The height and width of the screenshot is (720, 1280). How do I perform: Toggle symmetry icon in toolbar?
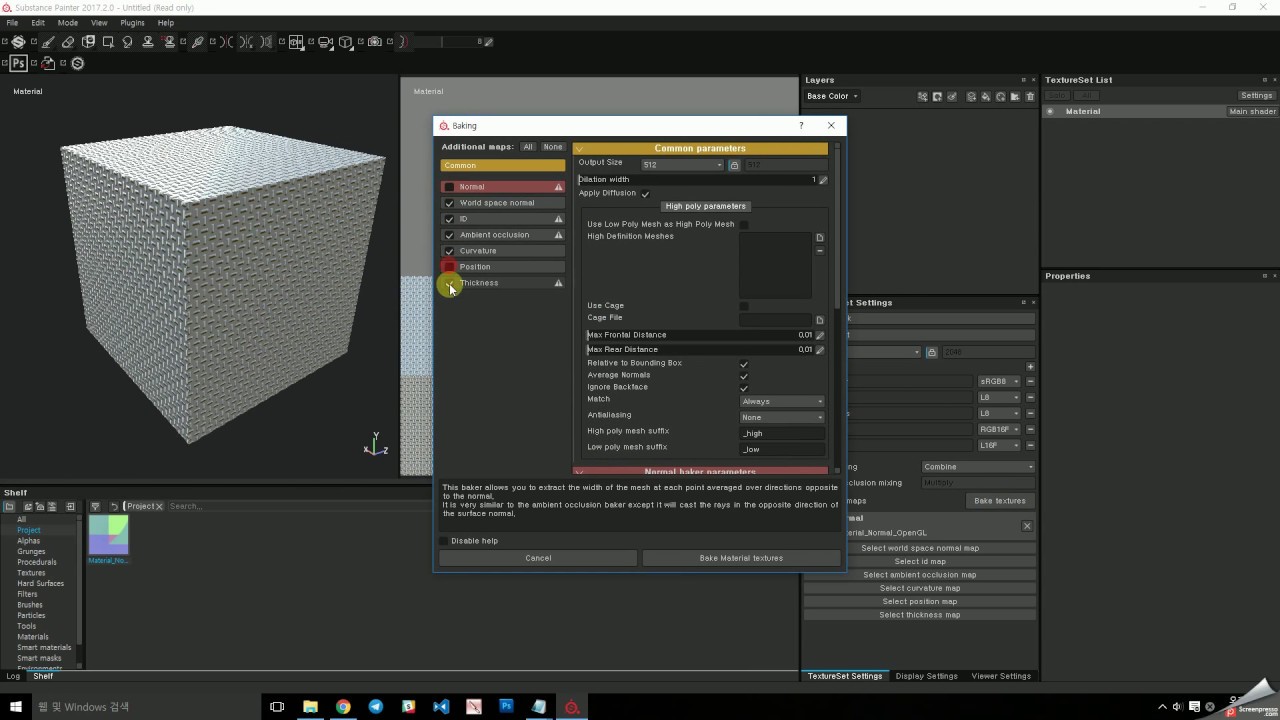point(226,42)
